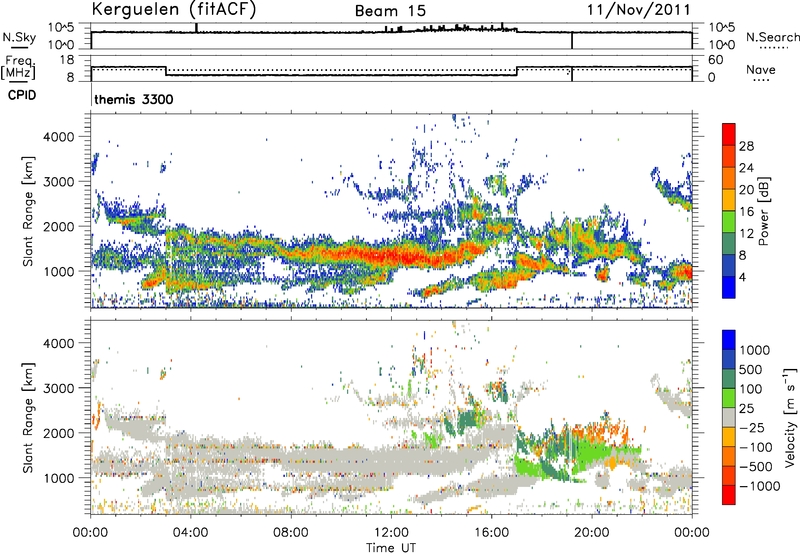Screen dimensions: 800x554
Task: Click the 'Kerguelen (fitACF)' title text
Action: [x=173, y=9]
